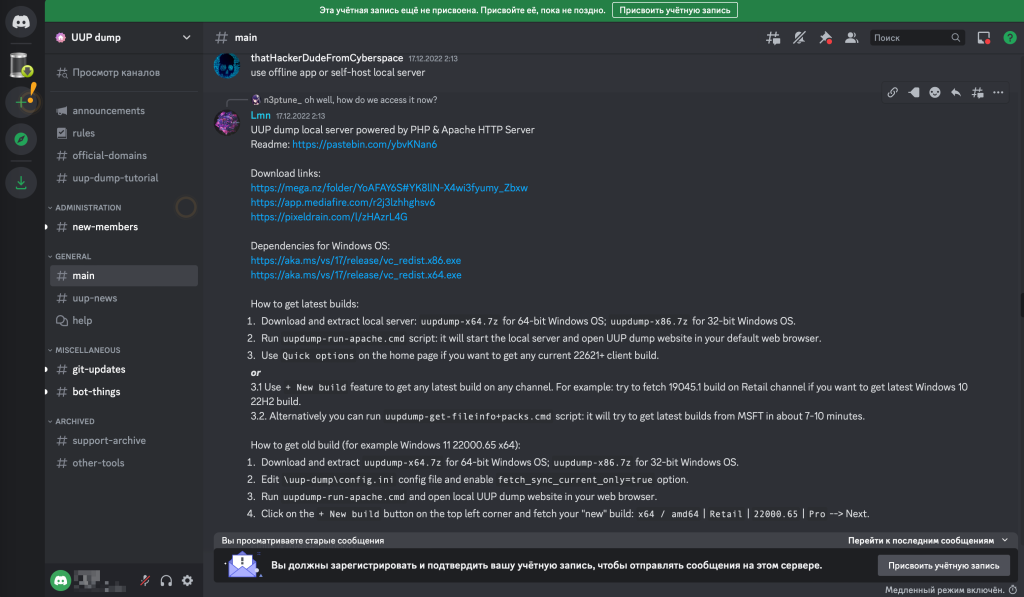Open the other-tools channel
This screenshot has width=1024, height=597.
123,462
